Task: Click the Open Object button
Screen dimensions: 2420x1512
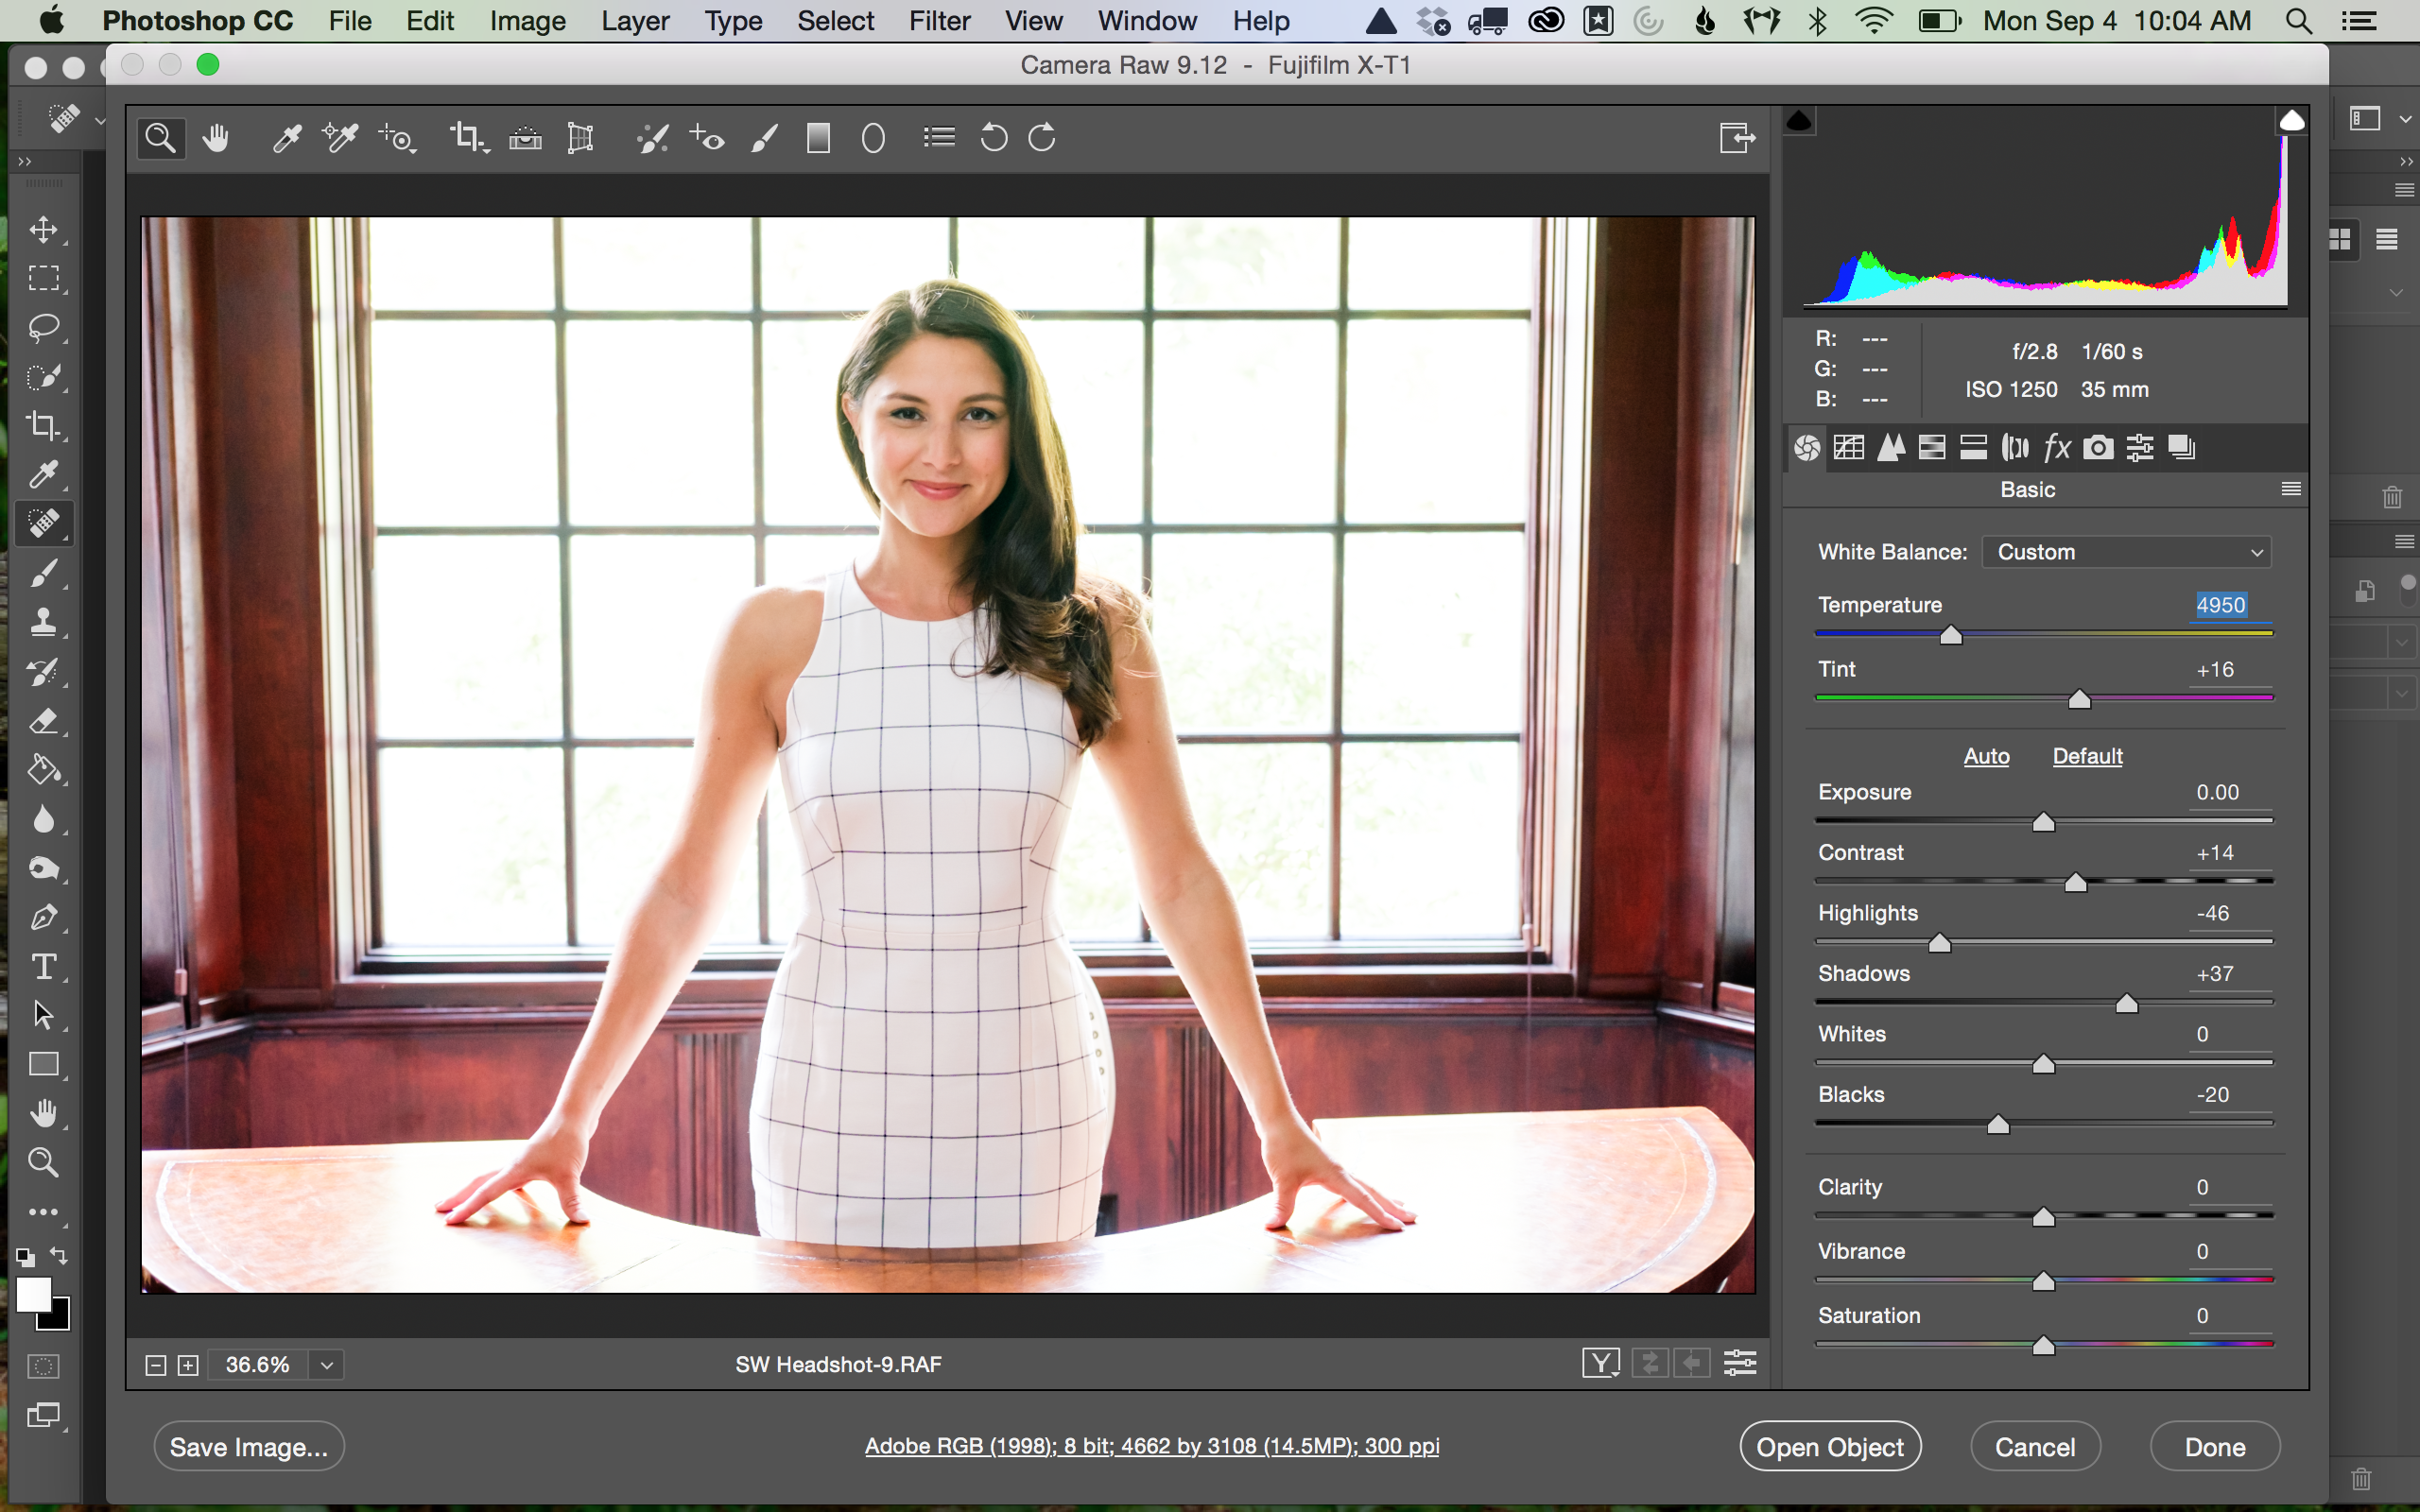Action: pos(1830,1447)
